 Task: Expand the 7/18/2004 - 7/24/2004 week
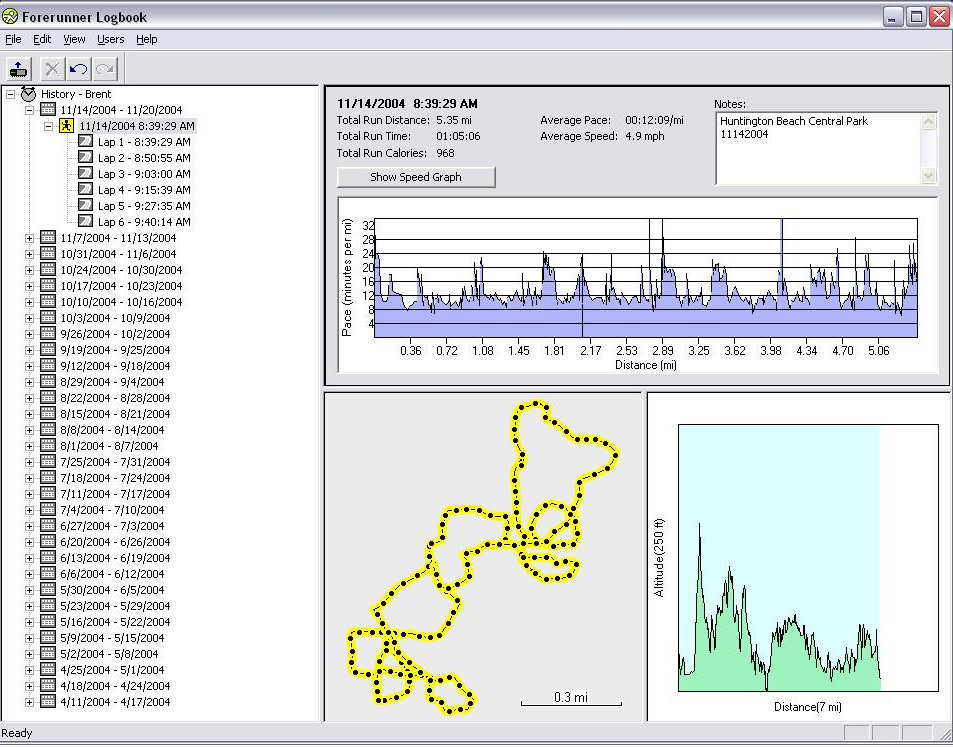point(29,478)
